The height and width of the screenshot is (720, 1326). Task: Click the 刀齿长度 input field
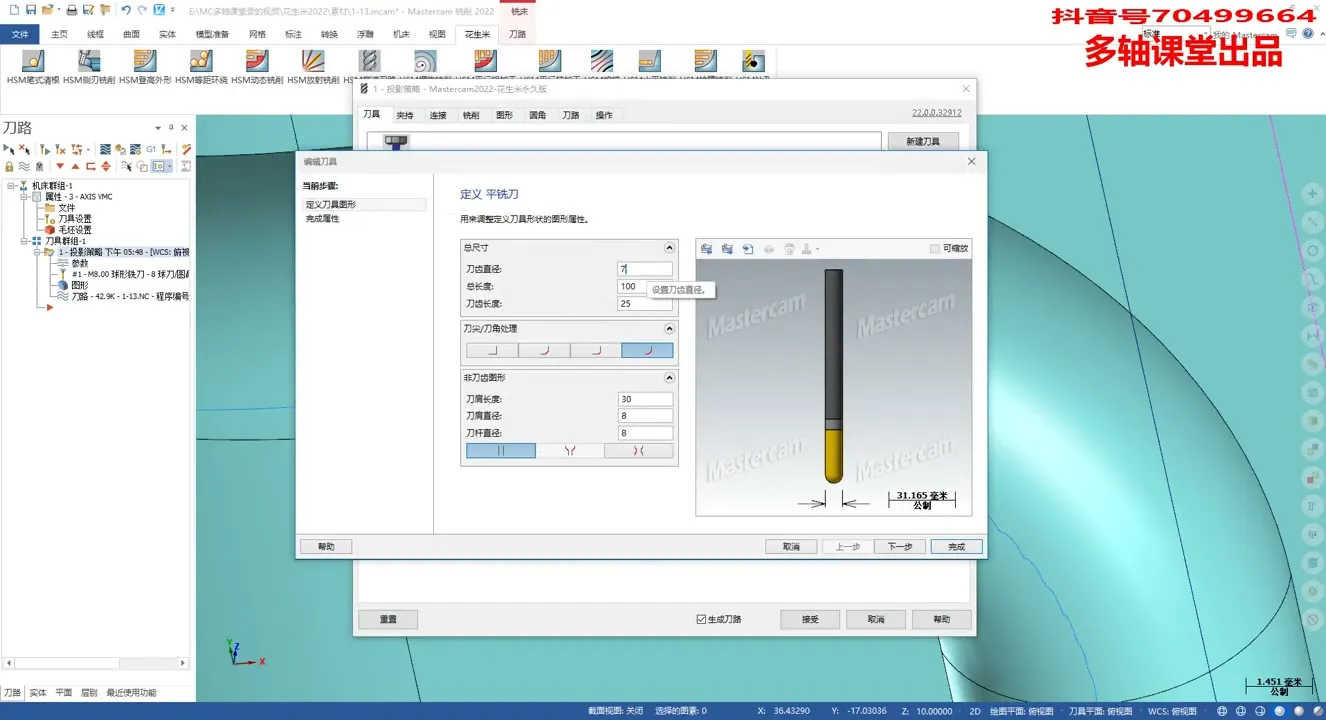coord(644,304)
